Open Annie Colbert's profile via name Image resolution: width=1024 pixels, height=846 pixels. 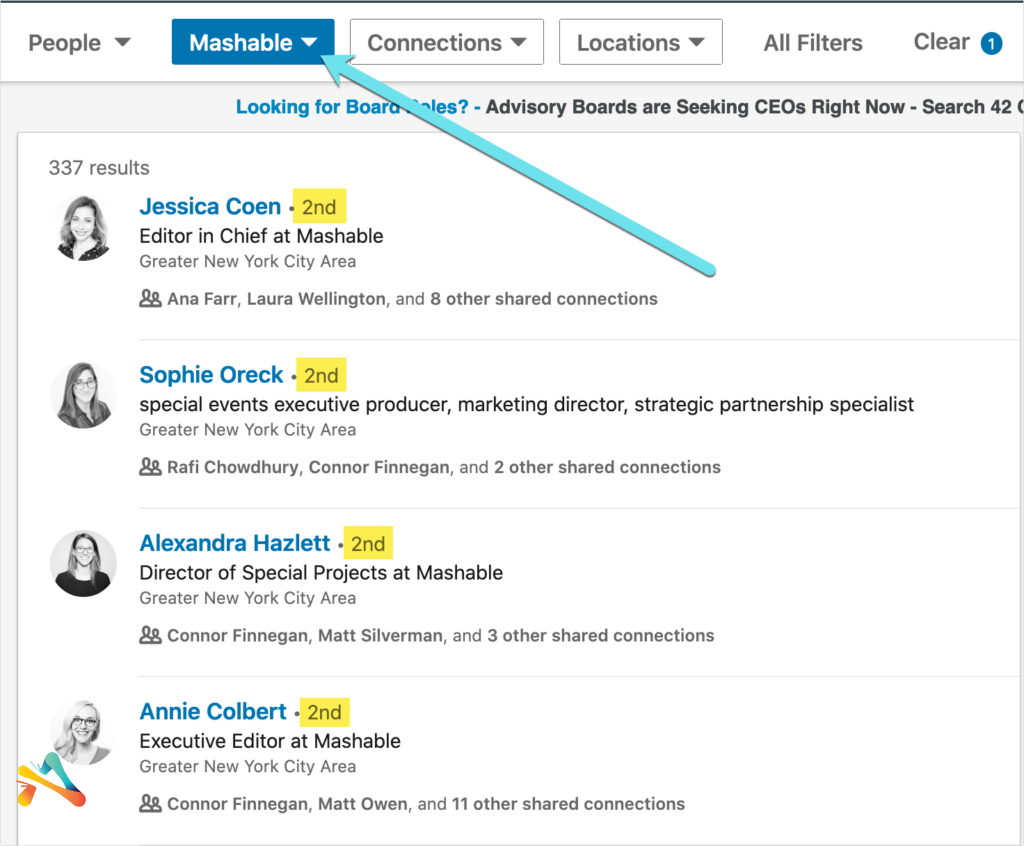213,711
